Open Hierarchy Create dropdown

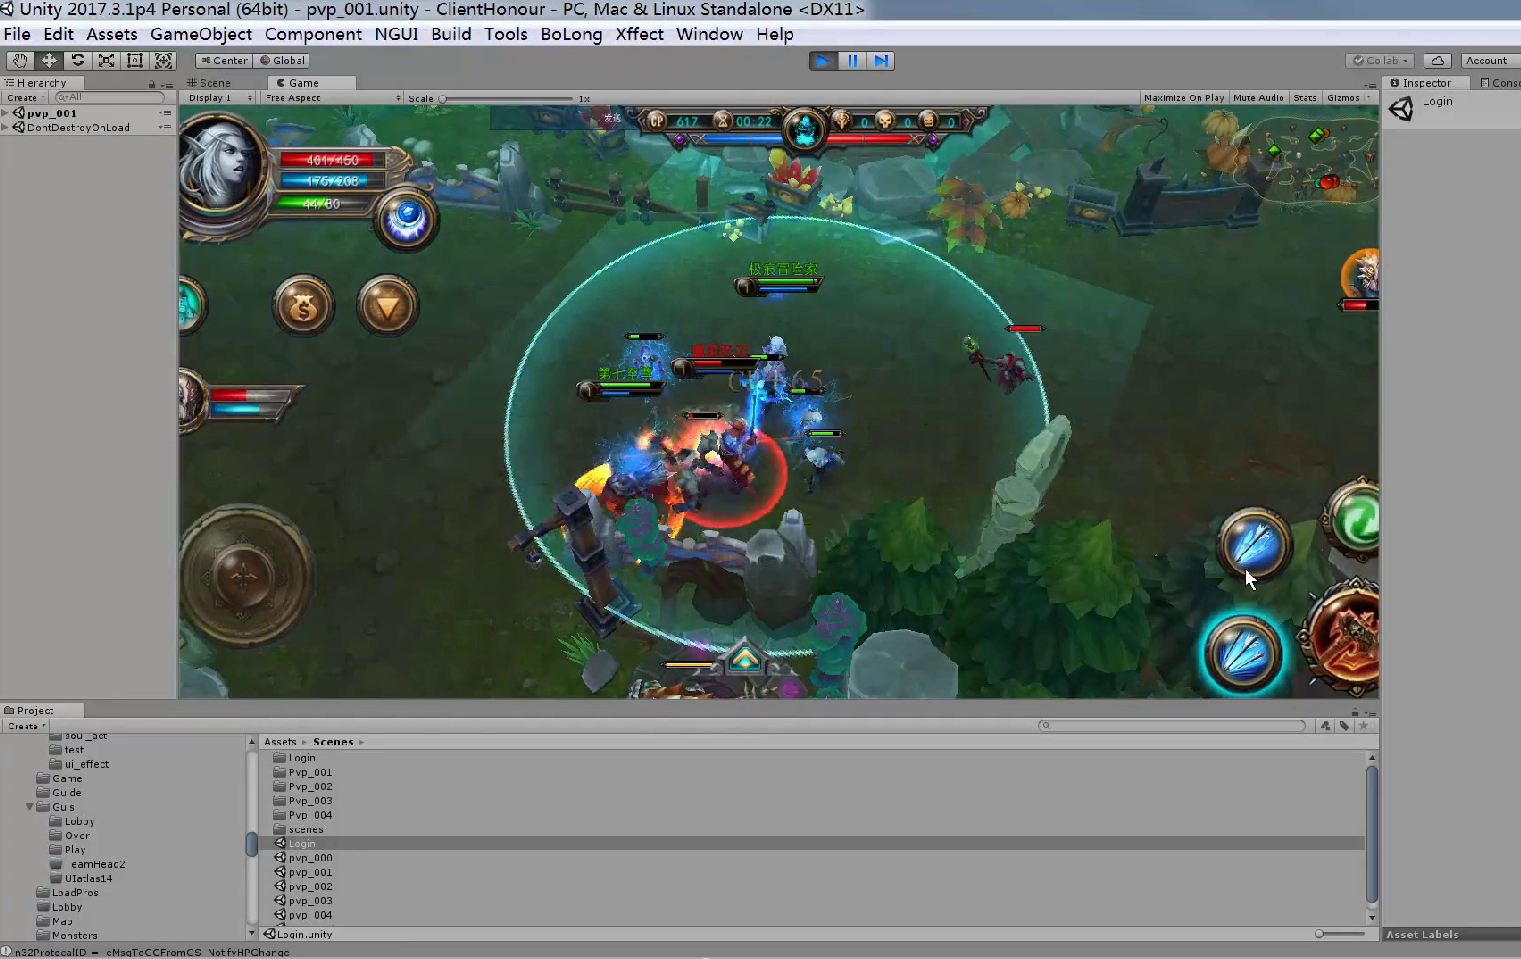point(24,98)
